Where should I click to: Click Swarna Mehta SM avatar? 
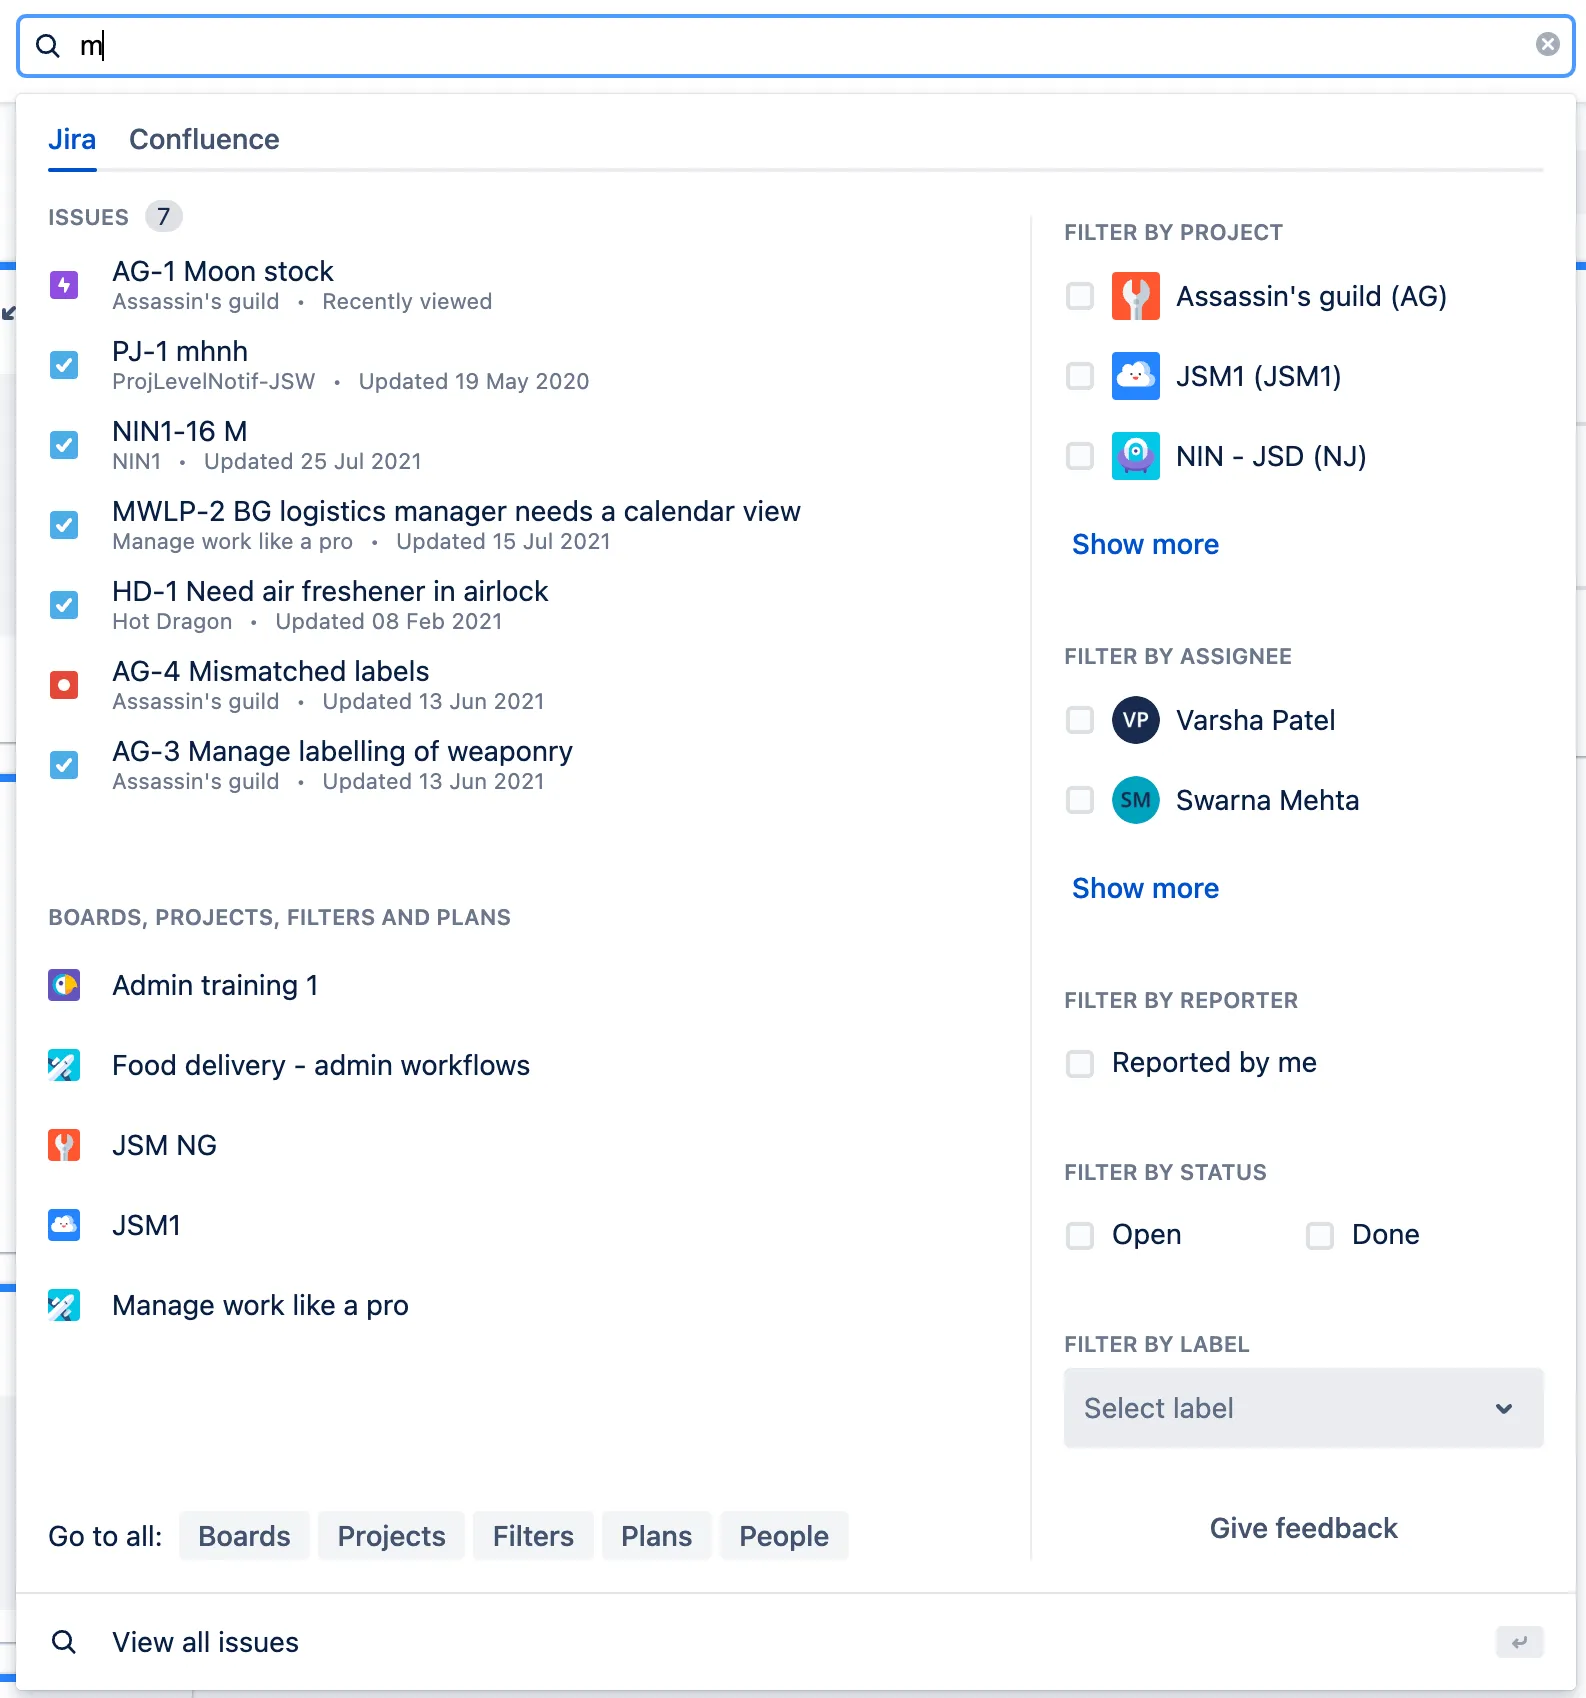[x=1136, y=800]
